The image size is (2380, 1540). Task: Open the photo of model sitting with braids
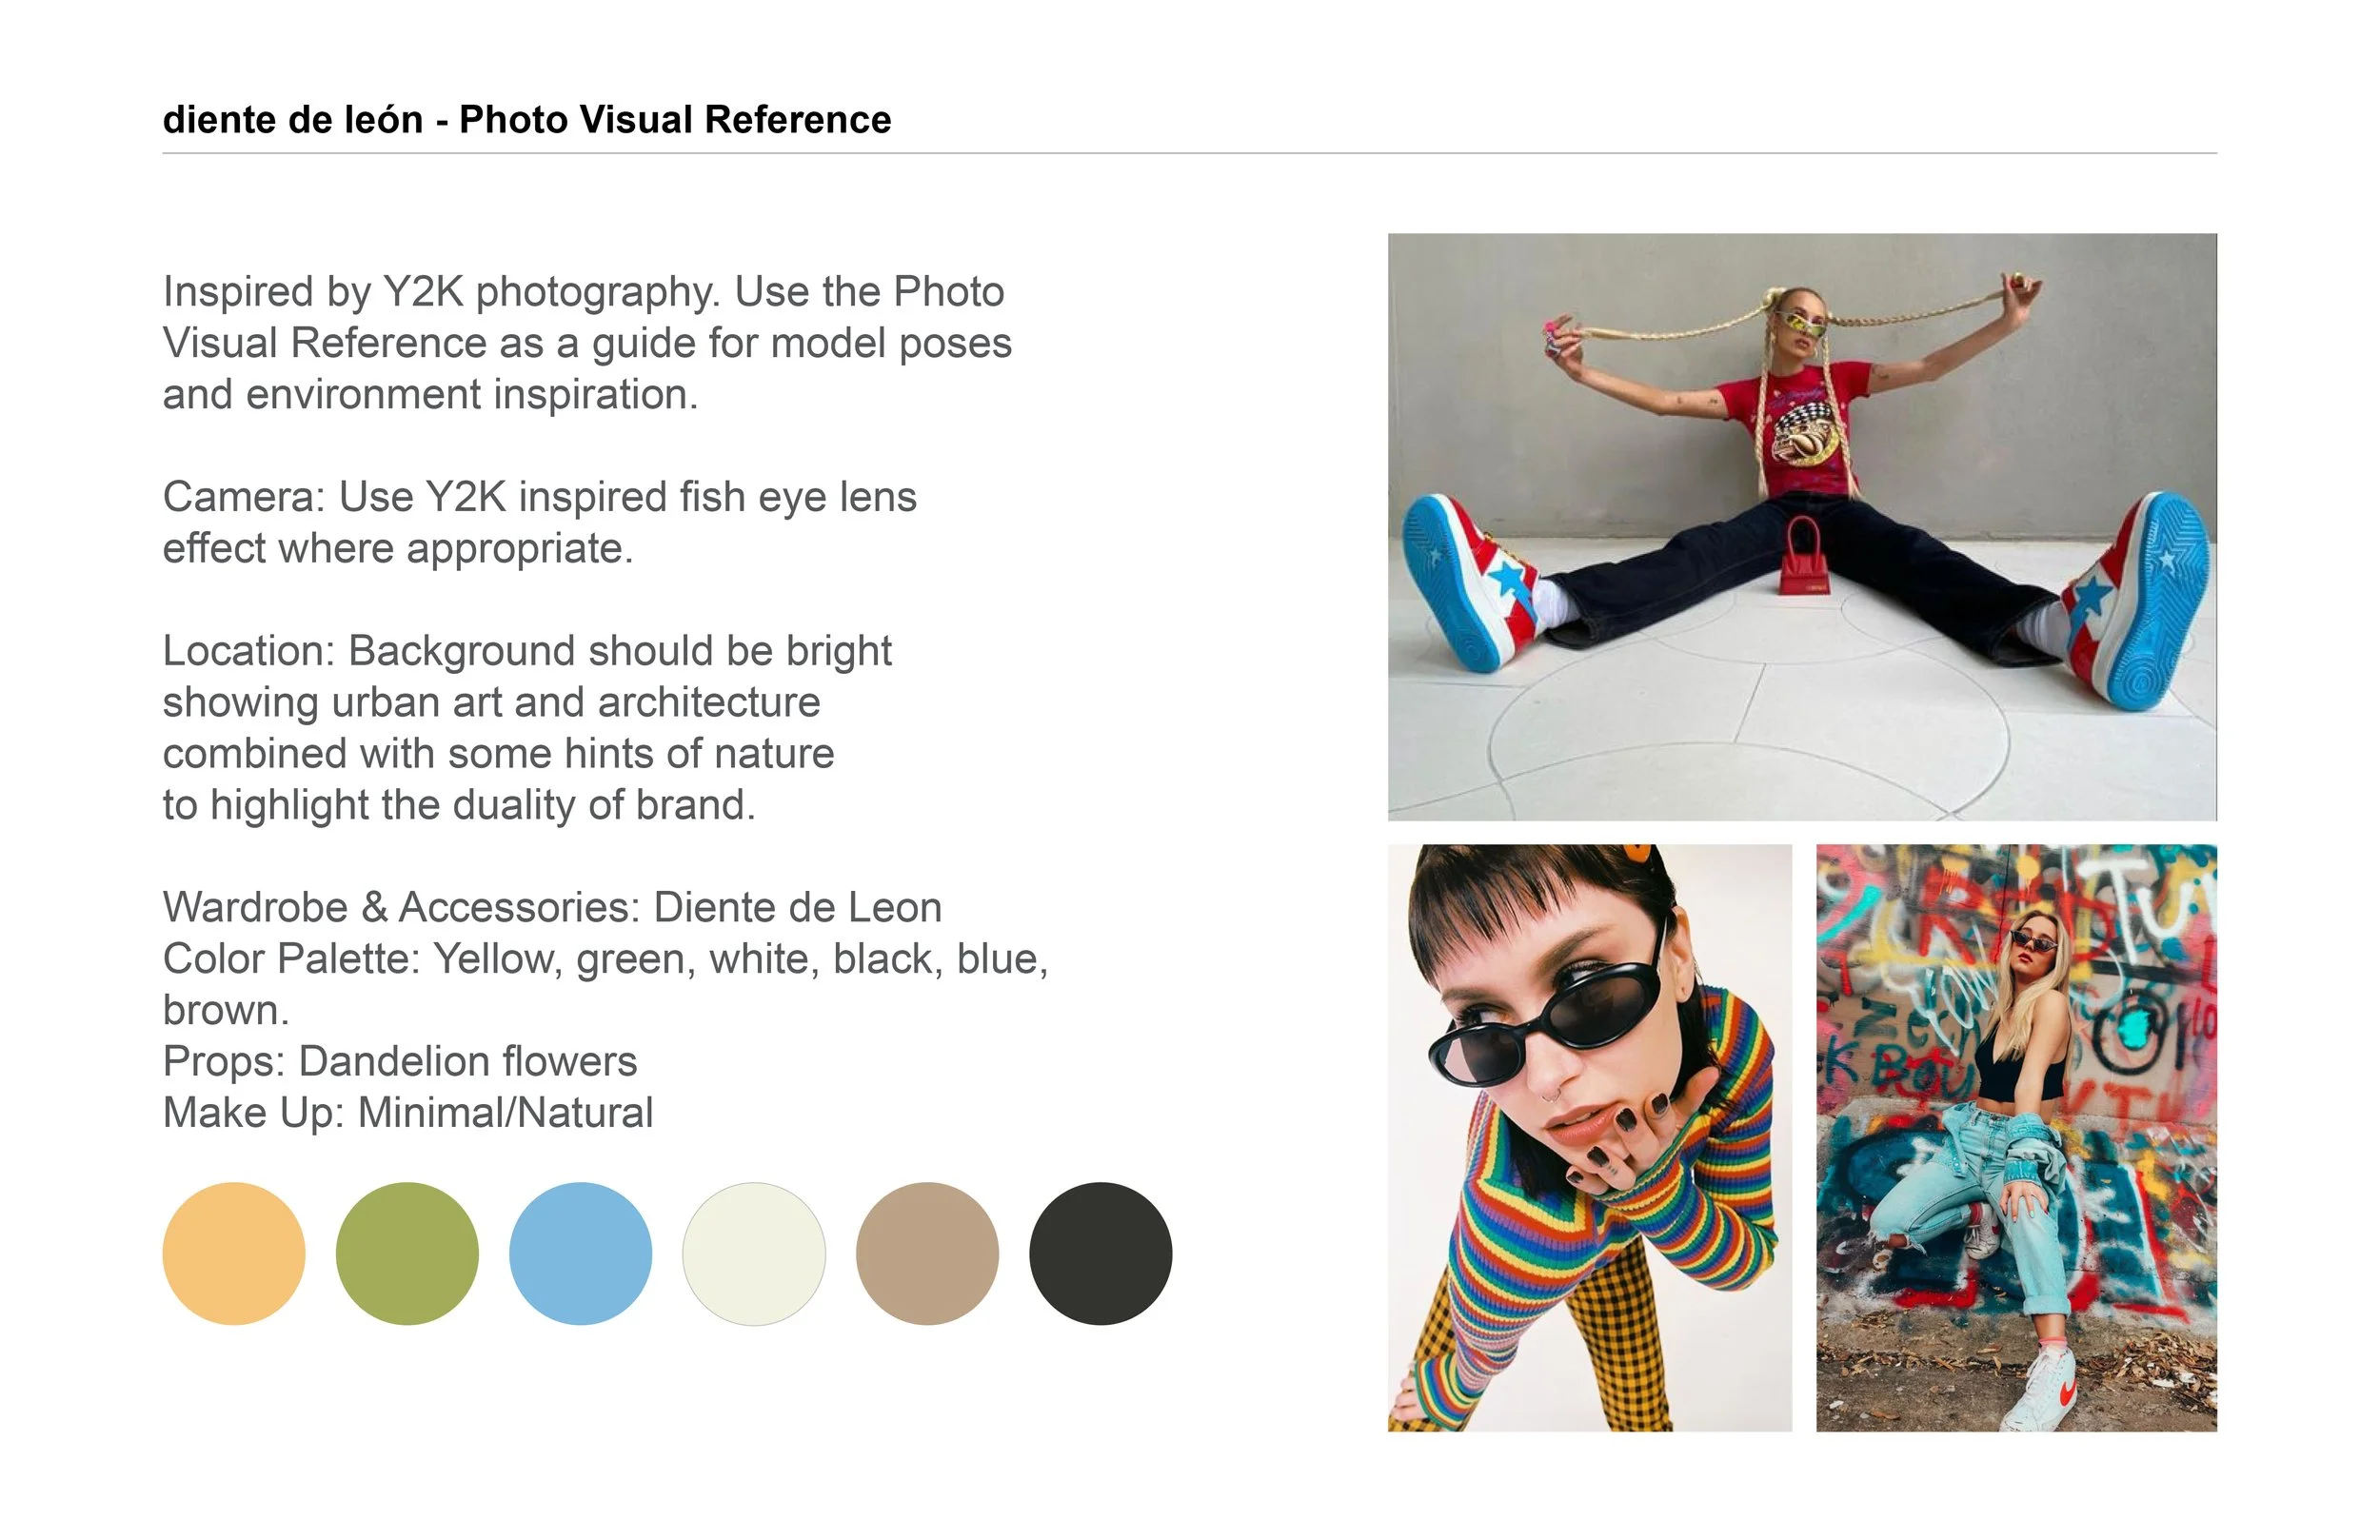point(1802,527)
